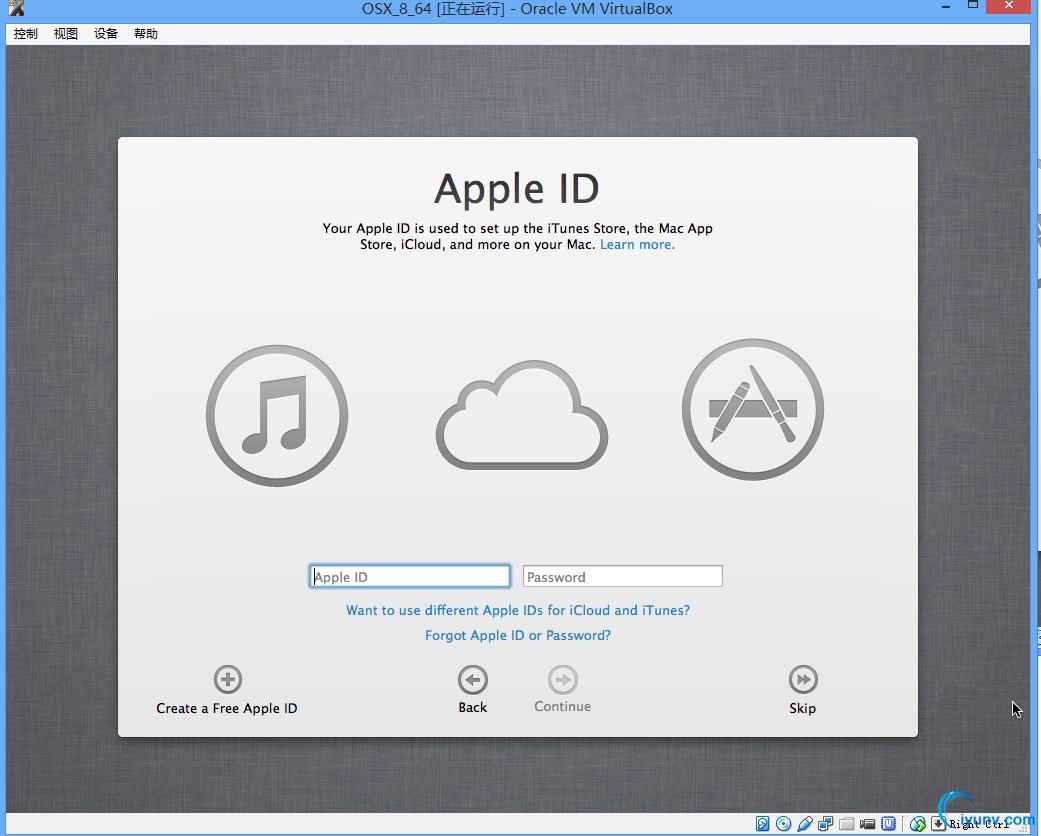Click the shared folders status bar icon
Viewport: 1041px width, 836px height.
click(847, 824)
